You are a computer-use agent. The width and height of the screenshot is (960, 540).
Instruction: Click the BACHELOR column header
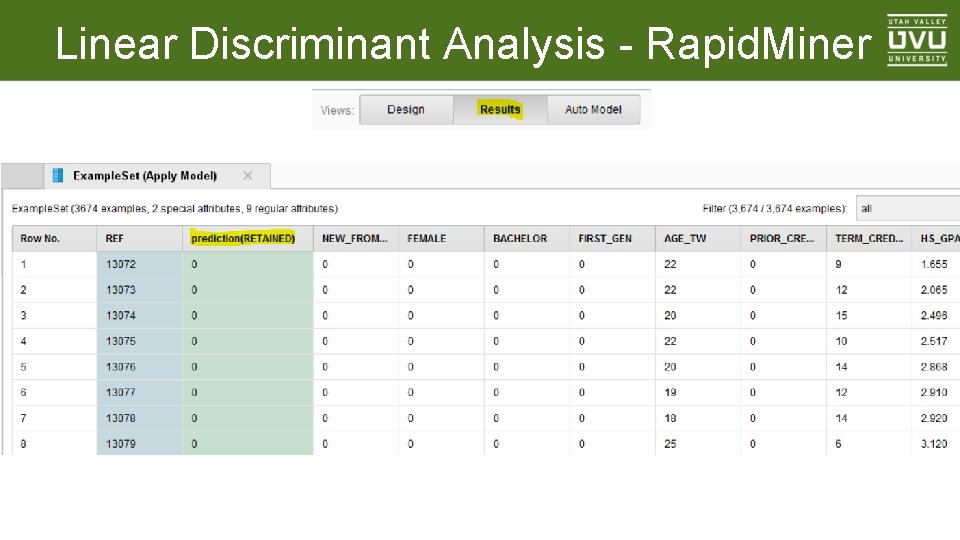[x=527, y=239]
